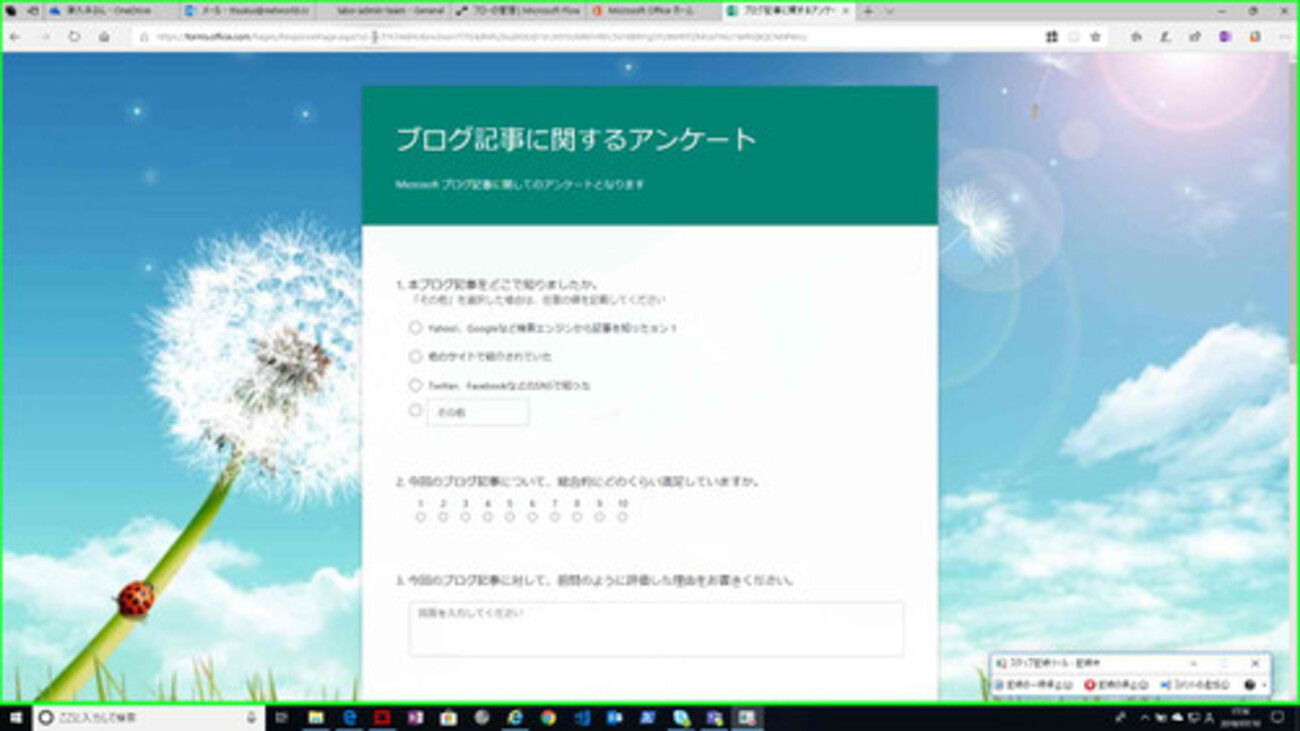1300x731 pixels.
Task: Refresh the survey page
Action: [74, 37]
